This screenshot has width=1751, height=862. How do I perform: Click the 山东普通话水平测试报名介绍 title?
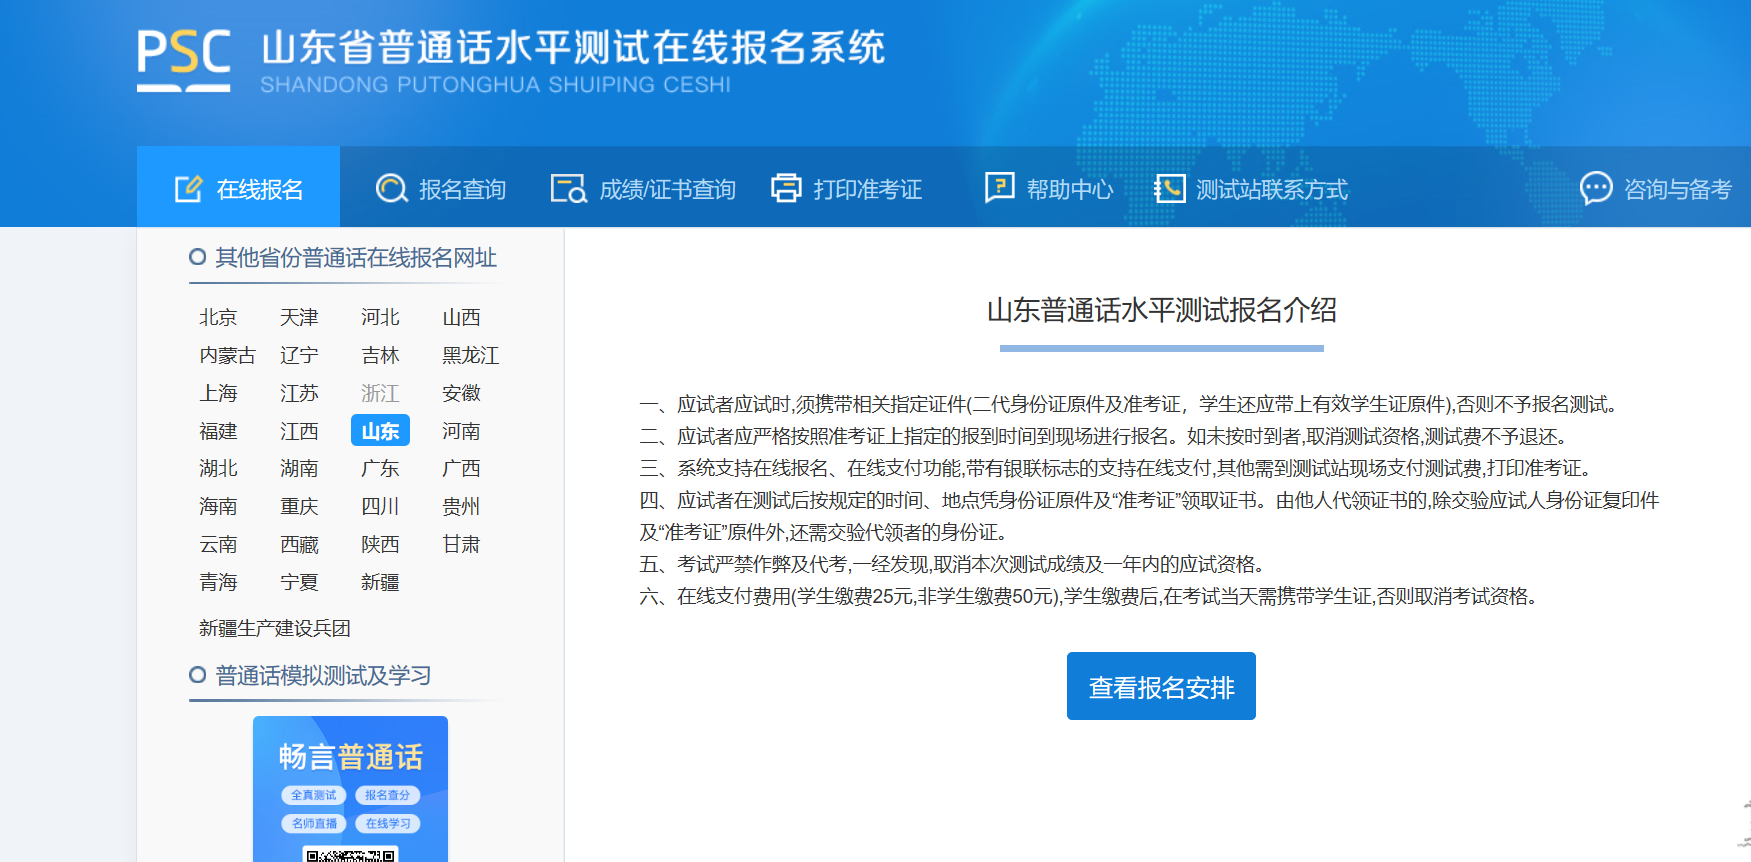[x=1161, y=310]
